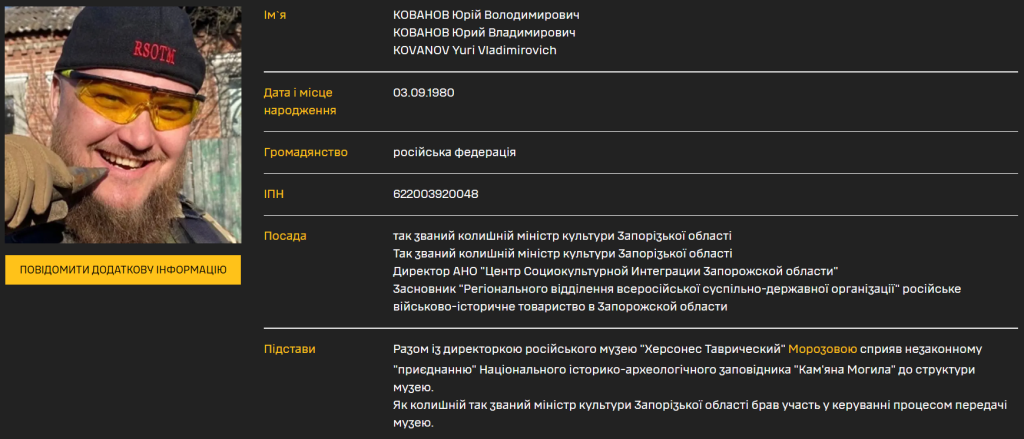Select the "Підстави" field label

[289, 349]
